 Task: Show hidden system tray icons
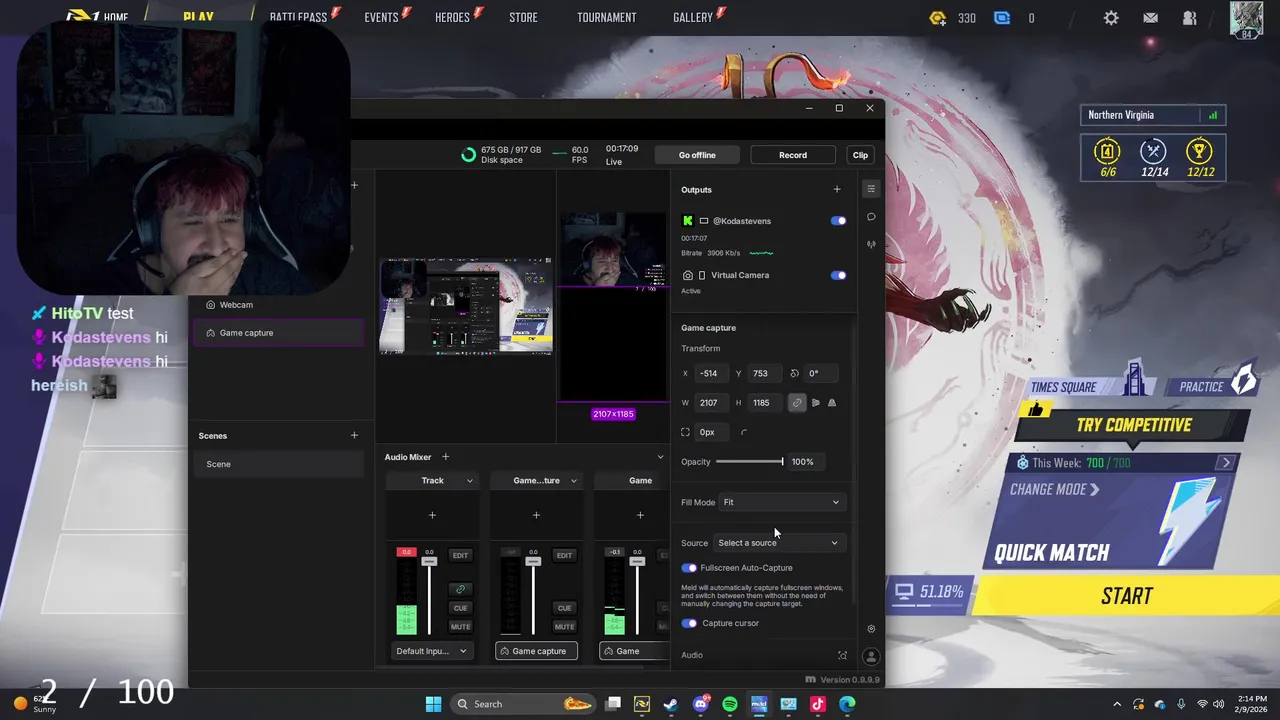[1117, 704]
